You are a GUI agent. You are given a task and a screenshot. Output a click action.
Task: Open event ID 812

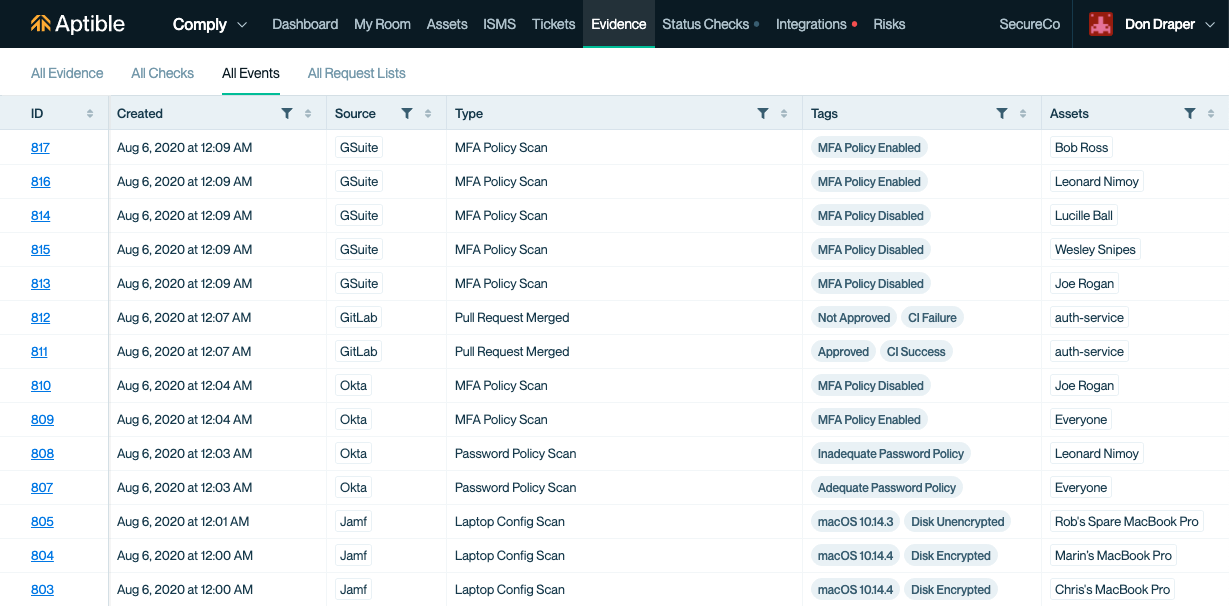[x=41, y=318]
